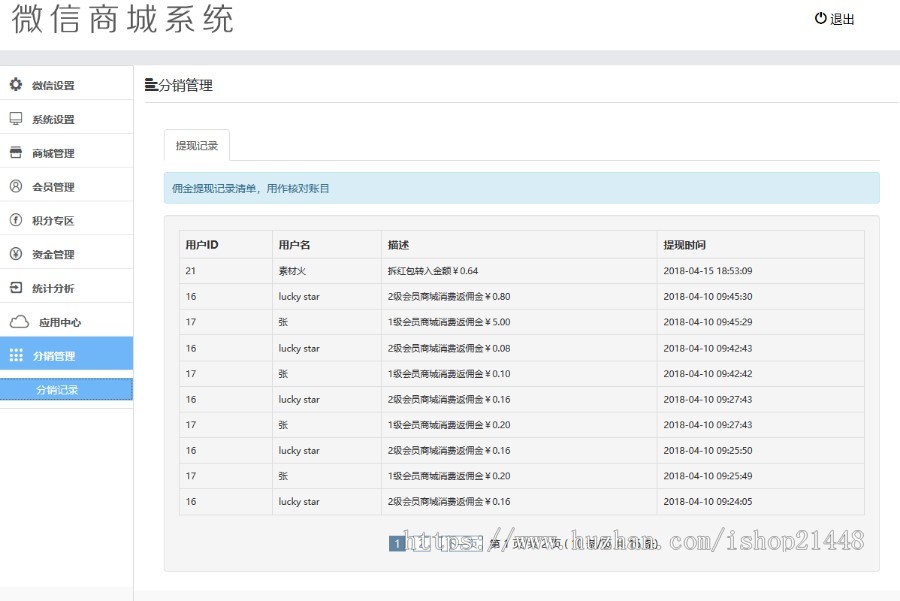Click the 商城管理 store icon

[14, 152]
